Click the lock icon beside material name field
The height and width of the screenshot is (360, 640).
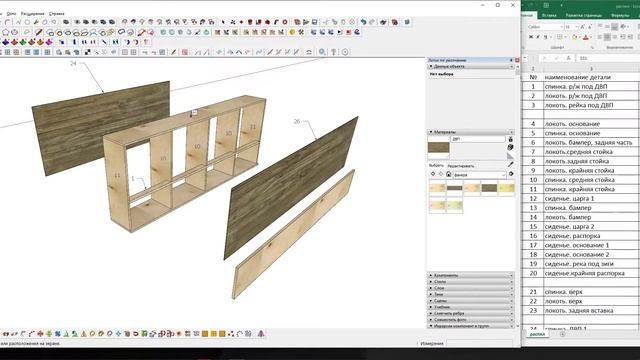[510, 139]
